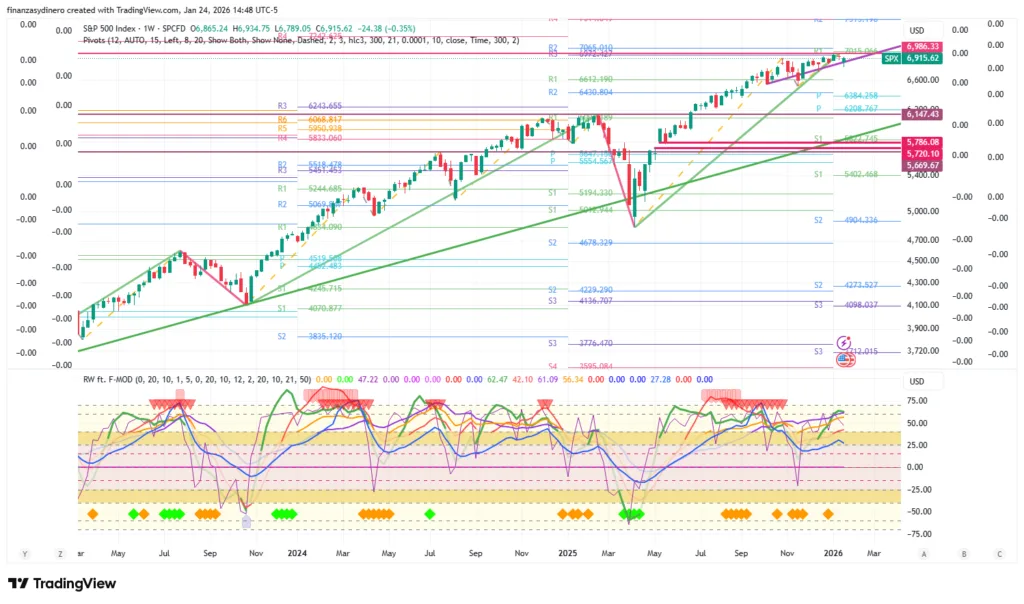
Task: Click the TradingView logo in bottom corner
Action: pos(63,584)
